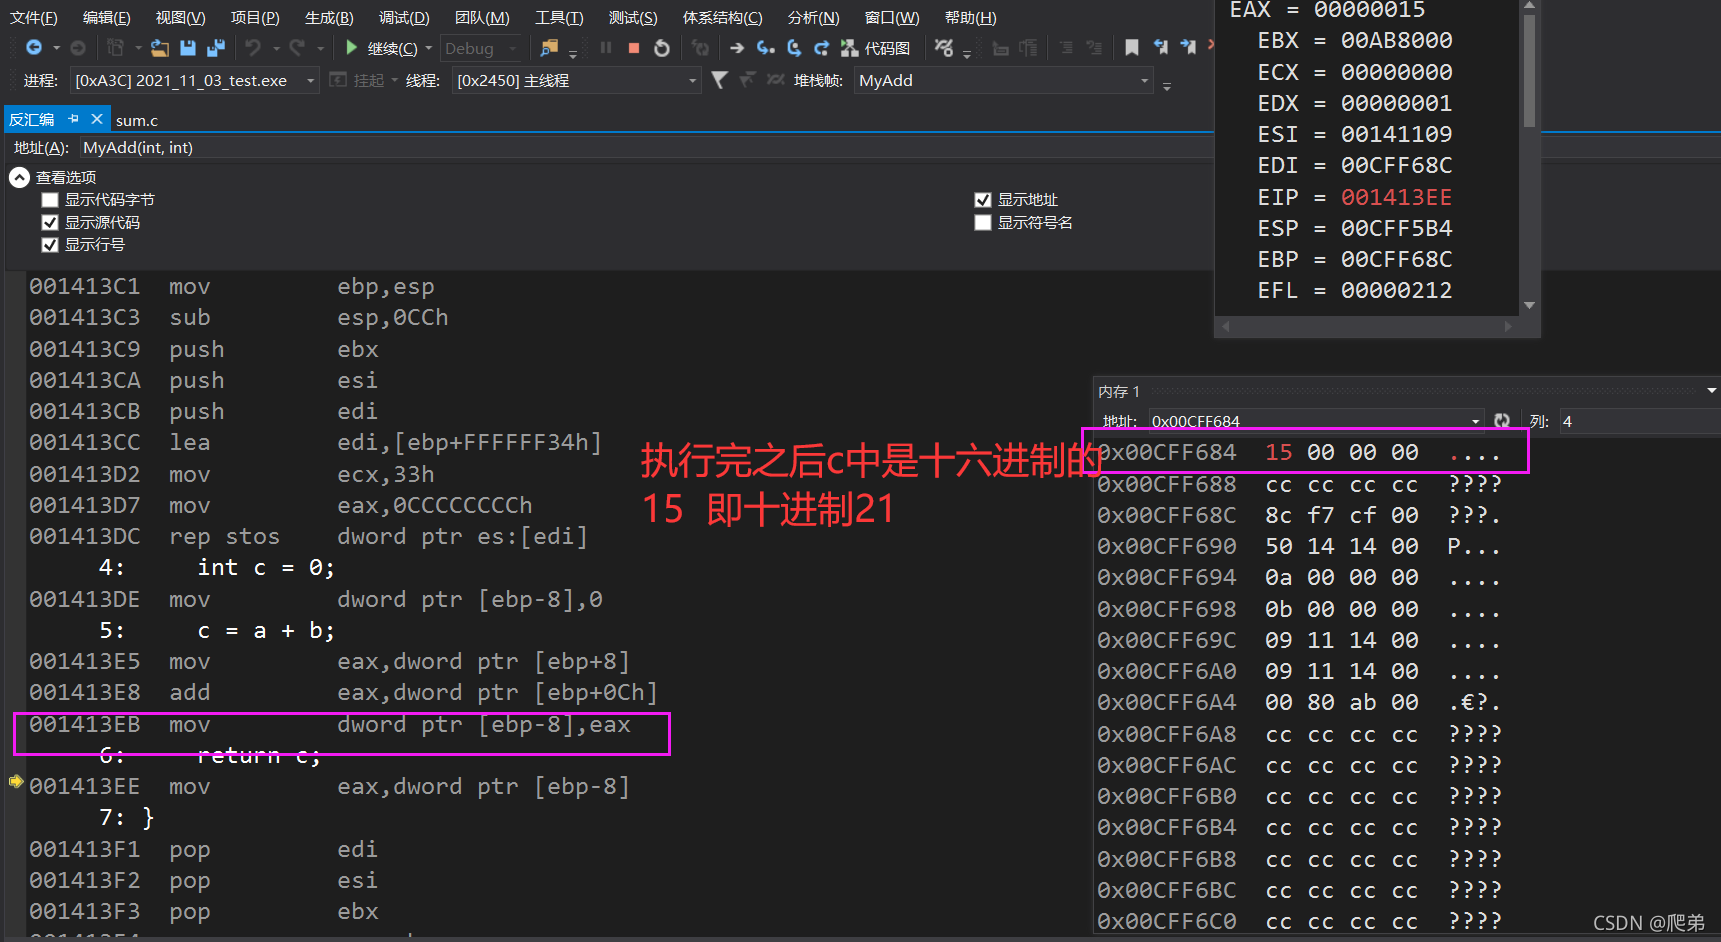Click the Step Out icon
This screenshot has height=942, width=1721.
(x=821, y=48)
